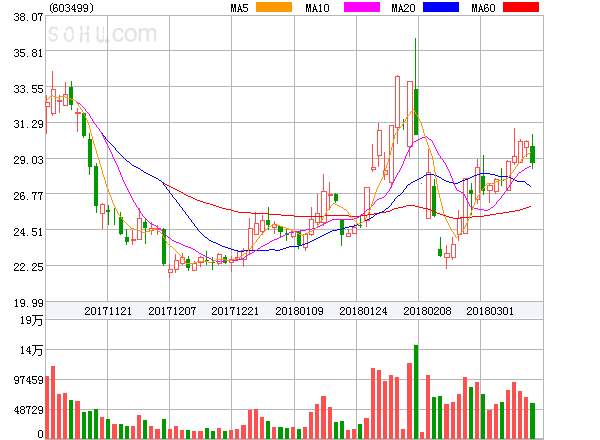Screen dimensions: 600x440
Task: Click the MA60 legend label
Action: [x=483, y=8]
